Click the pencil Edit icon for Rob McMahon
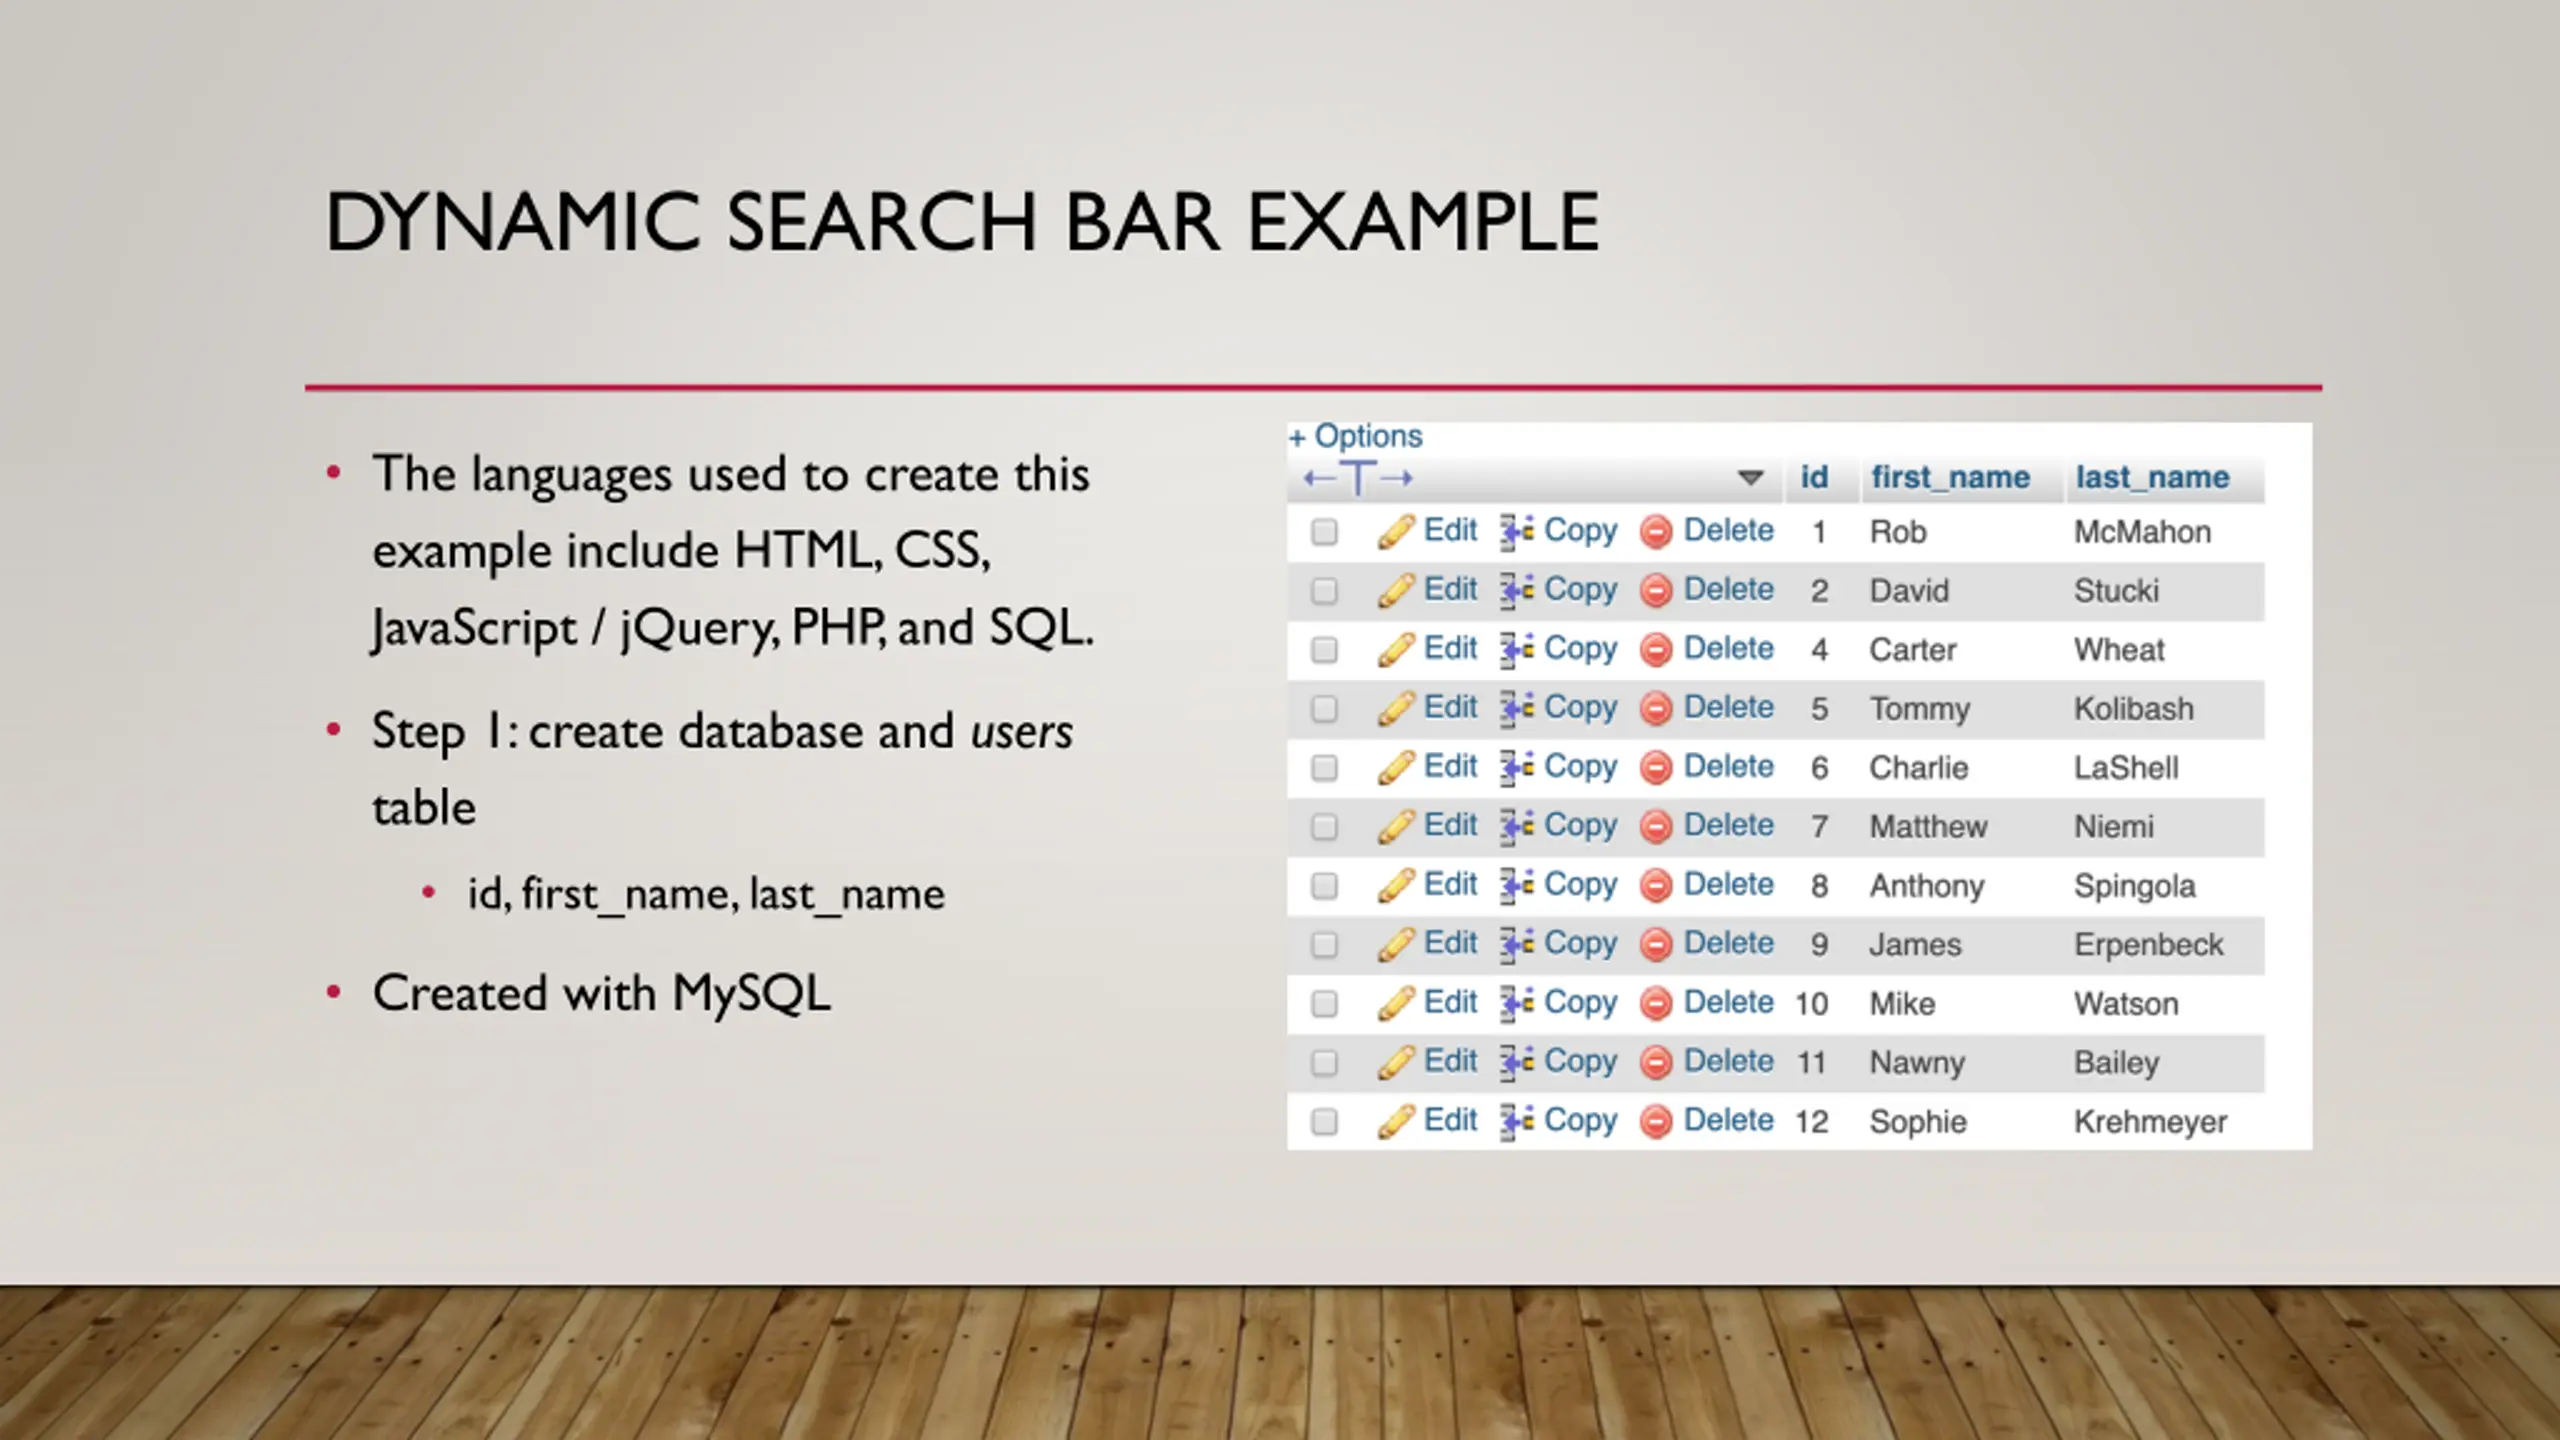 coord(1396,531)
